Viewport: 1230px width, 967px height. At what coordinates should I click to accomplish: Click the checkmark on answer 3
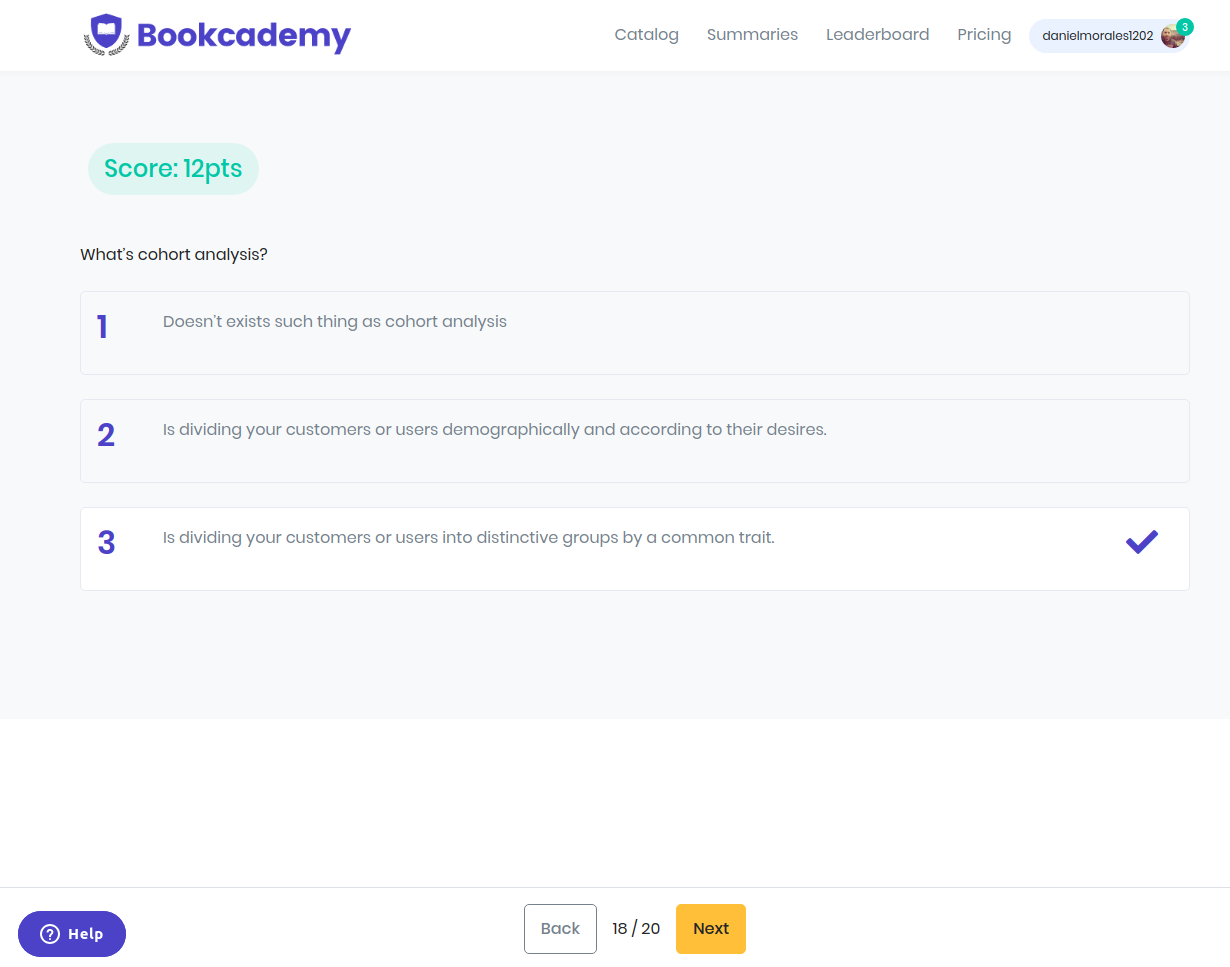click(1141, 541)
